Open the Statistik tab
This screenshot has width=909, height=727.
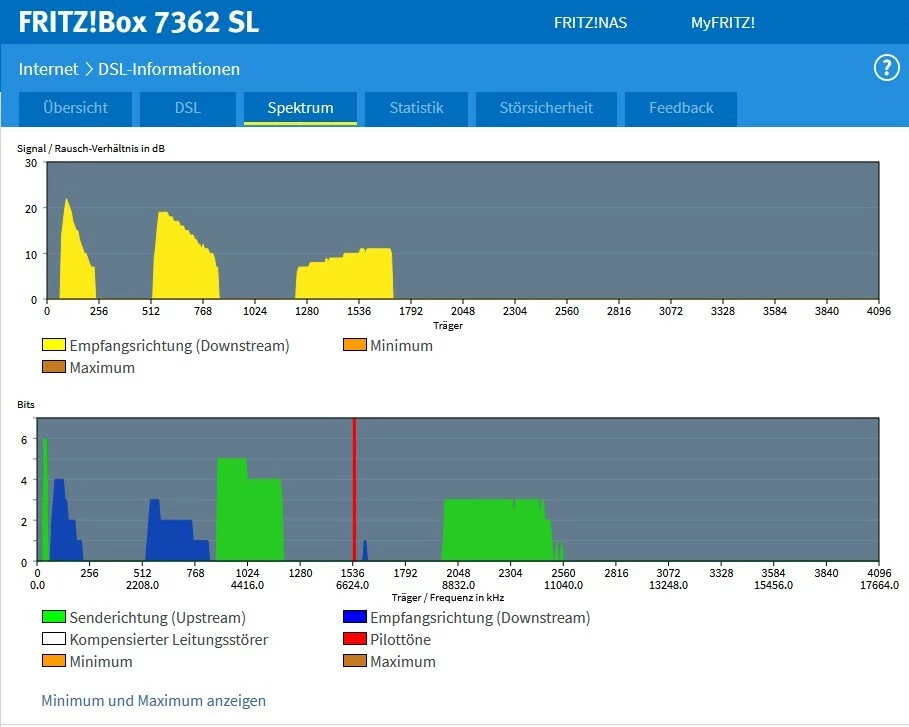click(x=416, y=108)
